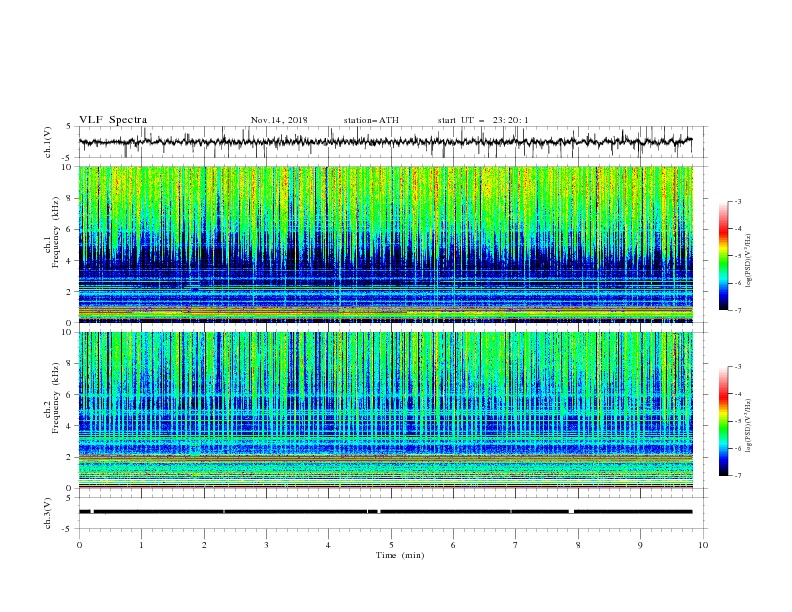The width and height of the screenshot is (792, 612).
Task: Click the 'ch.3(V)' axis label
Action: [x=48, y=513]
